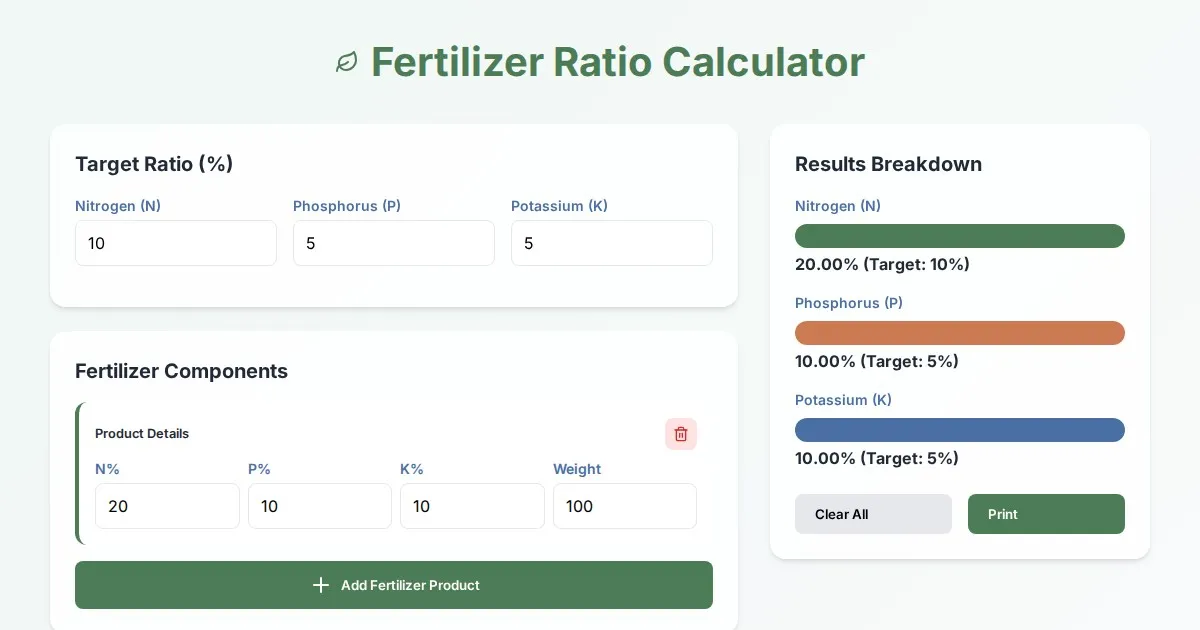Viewport: 1200px width, 630px height.
Task: Click the product P% input box
Action: pyautogui.click(x=320, y=506)
